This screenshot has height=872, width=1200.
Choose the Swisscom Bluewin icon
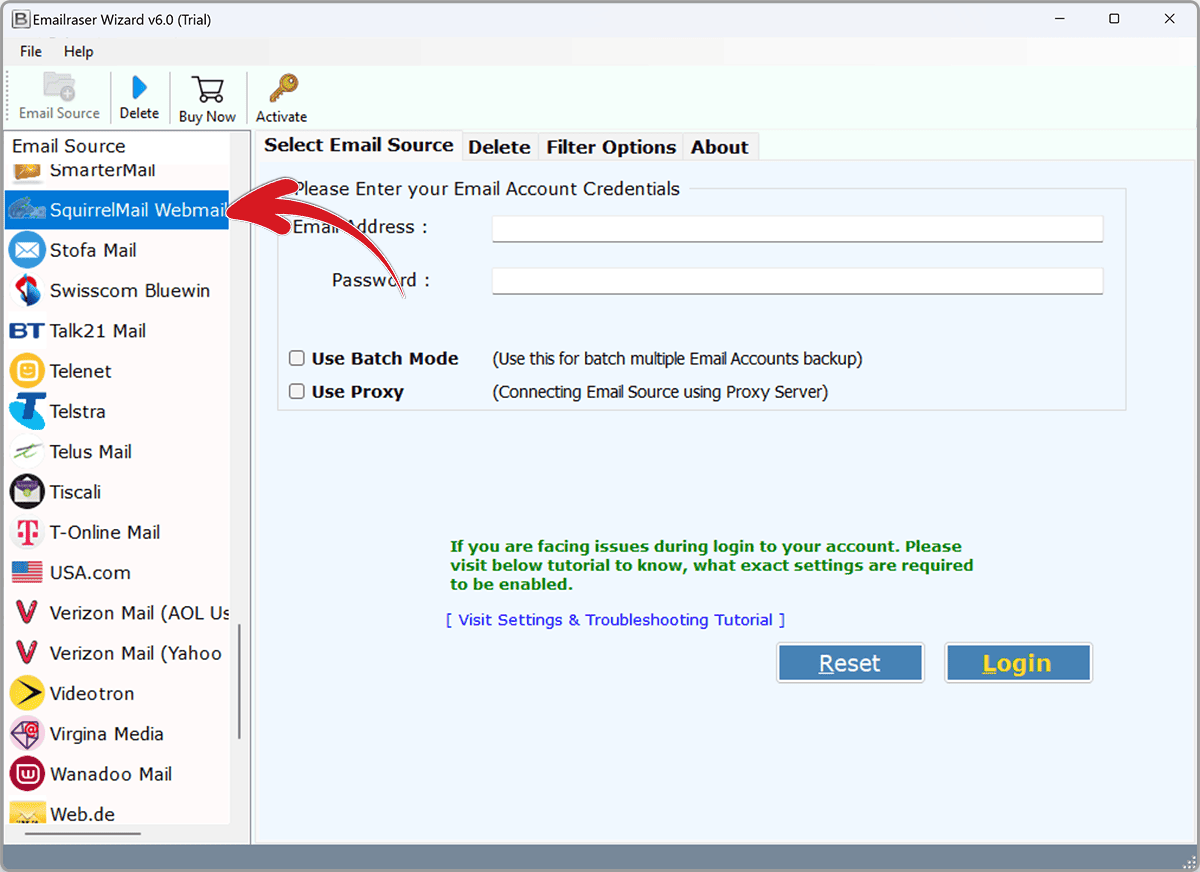(27, 290)
